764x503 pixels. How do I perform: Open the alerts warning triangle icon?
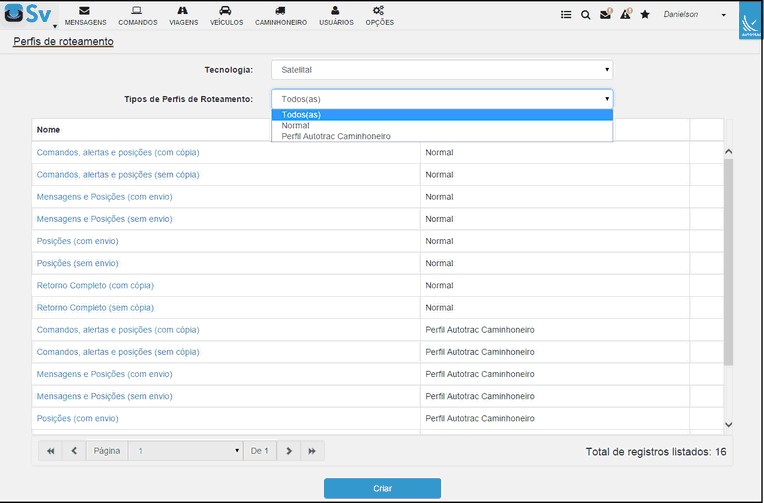(626, 14)
